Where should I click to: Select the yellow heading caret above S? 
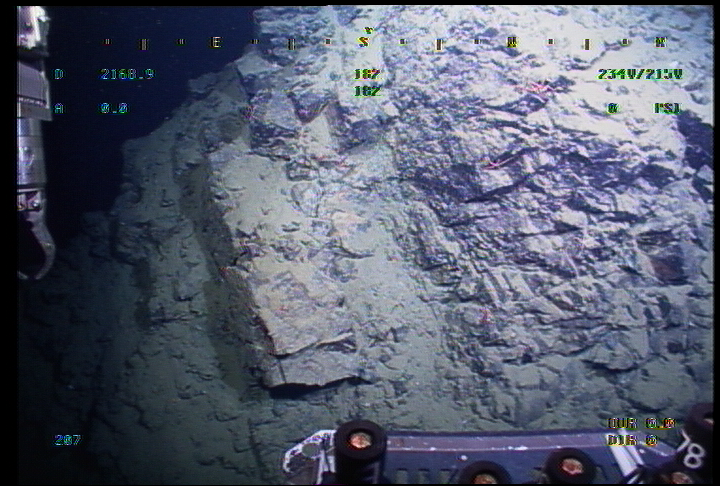pyautogui.click(x=367, y=30)
